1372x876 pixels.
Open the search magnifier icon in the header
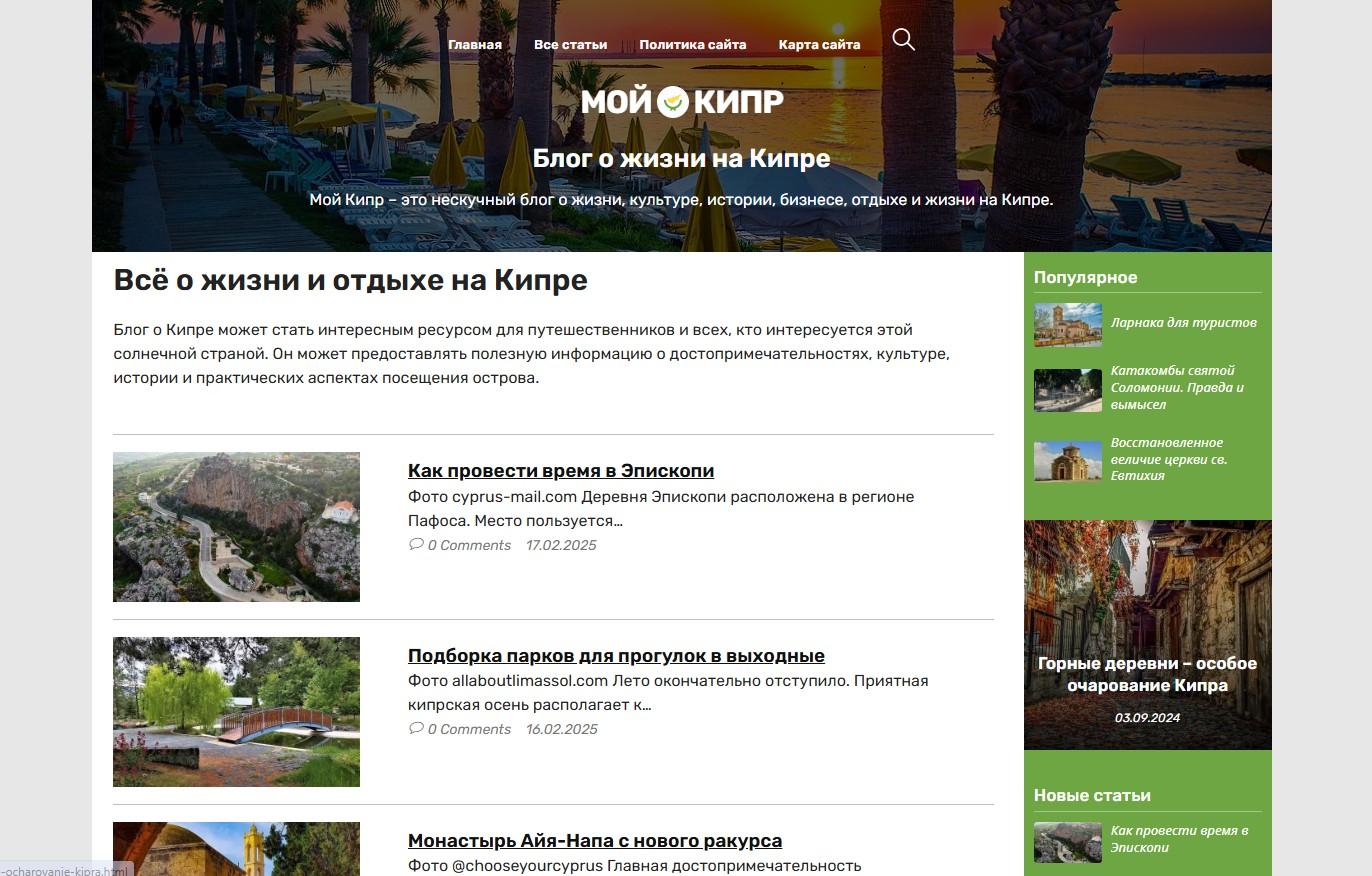click(x=904, y=40)
